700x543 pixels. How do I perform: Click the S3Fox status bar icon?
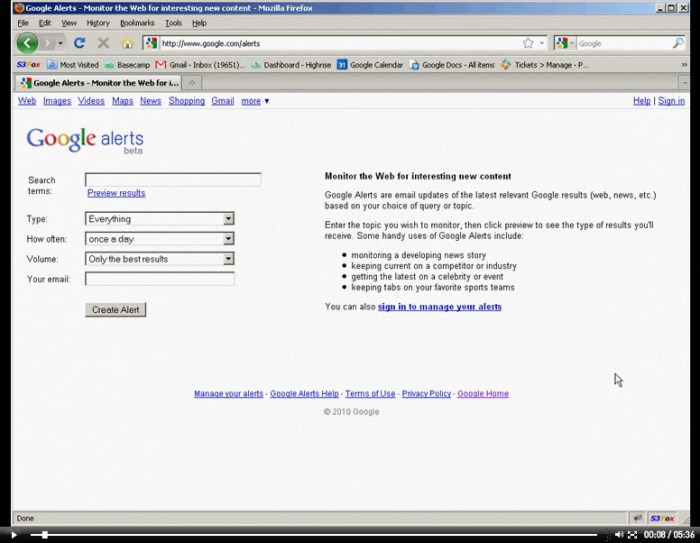(x=662, y=518)
